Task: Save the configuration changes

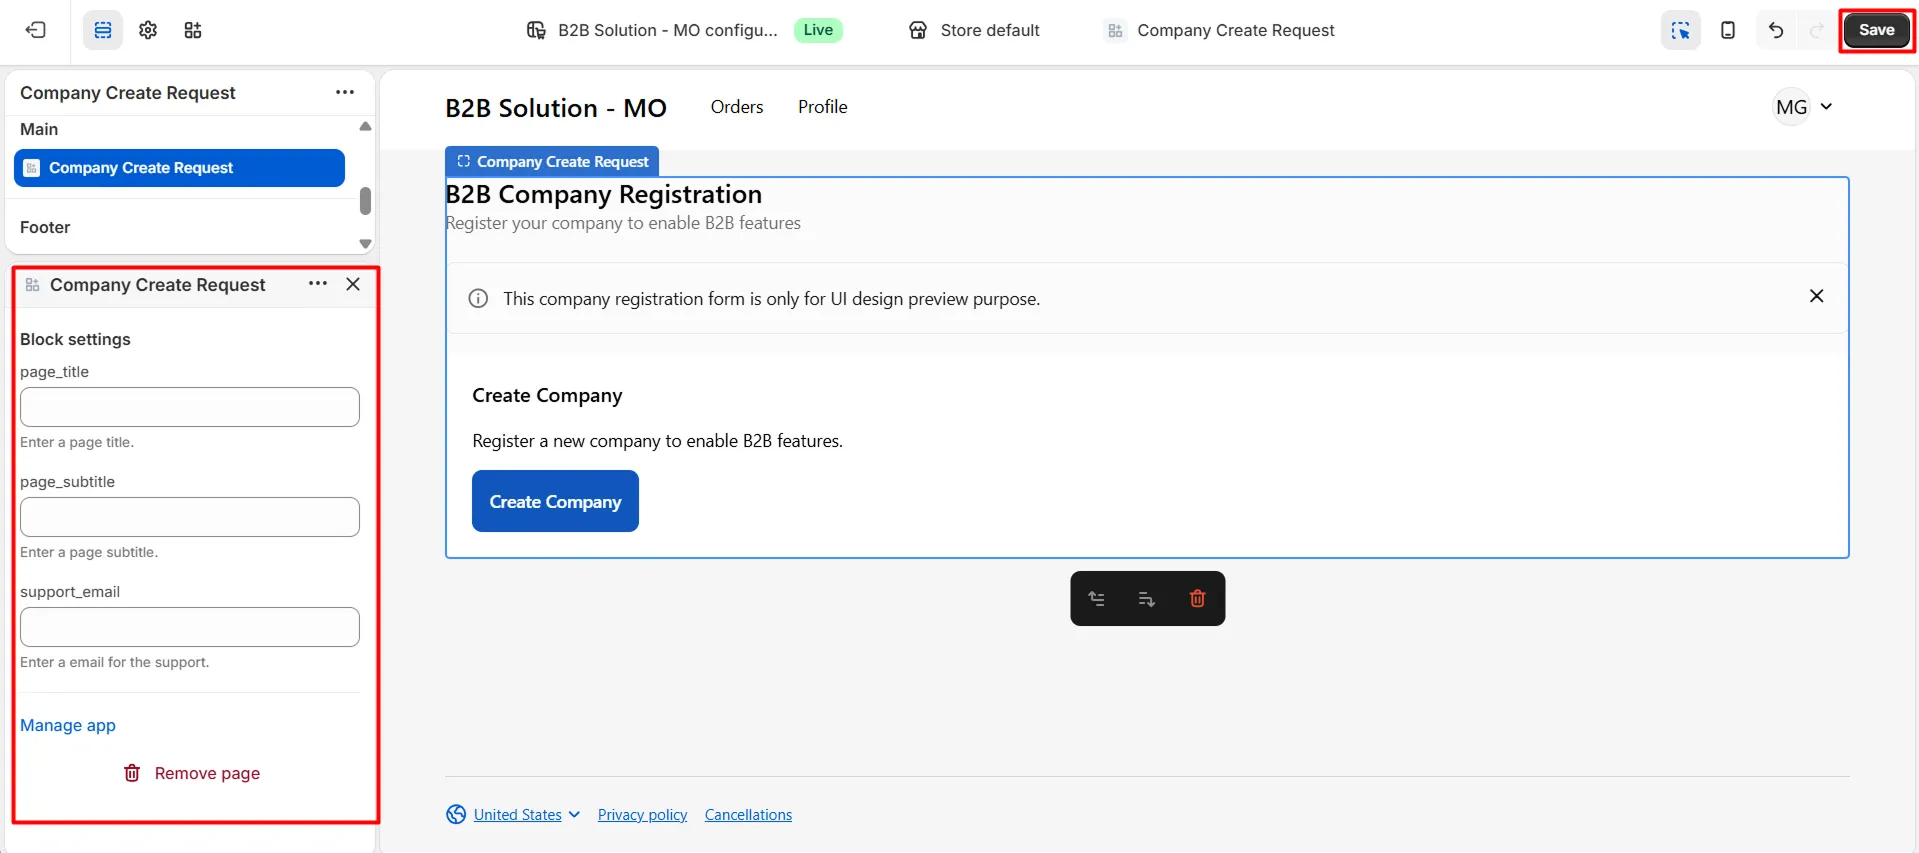Action: (1877, 30)
